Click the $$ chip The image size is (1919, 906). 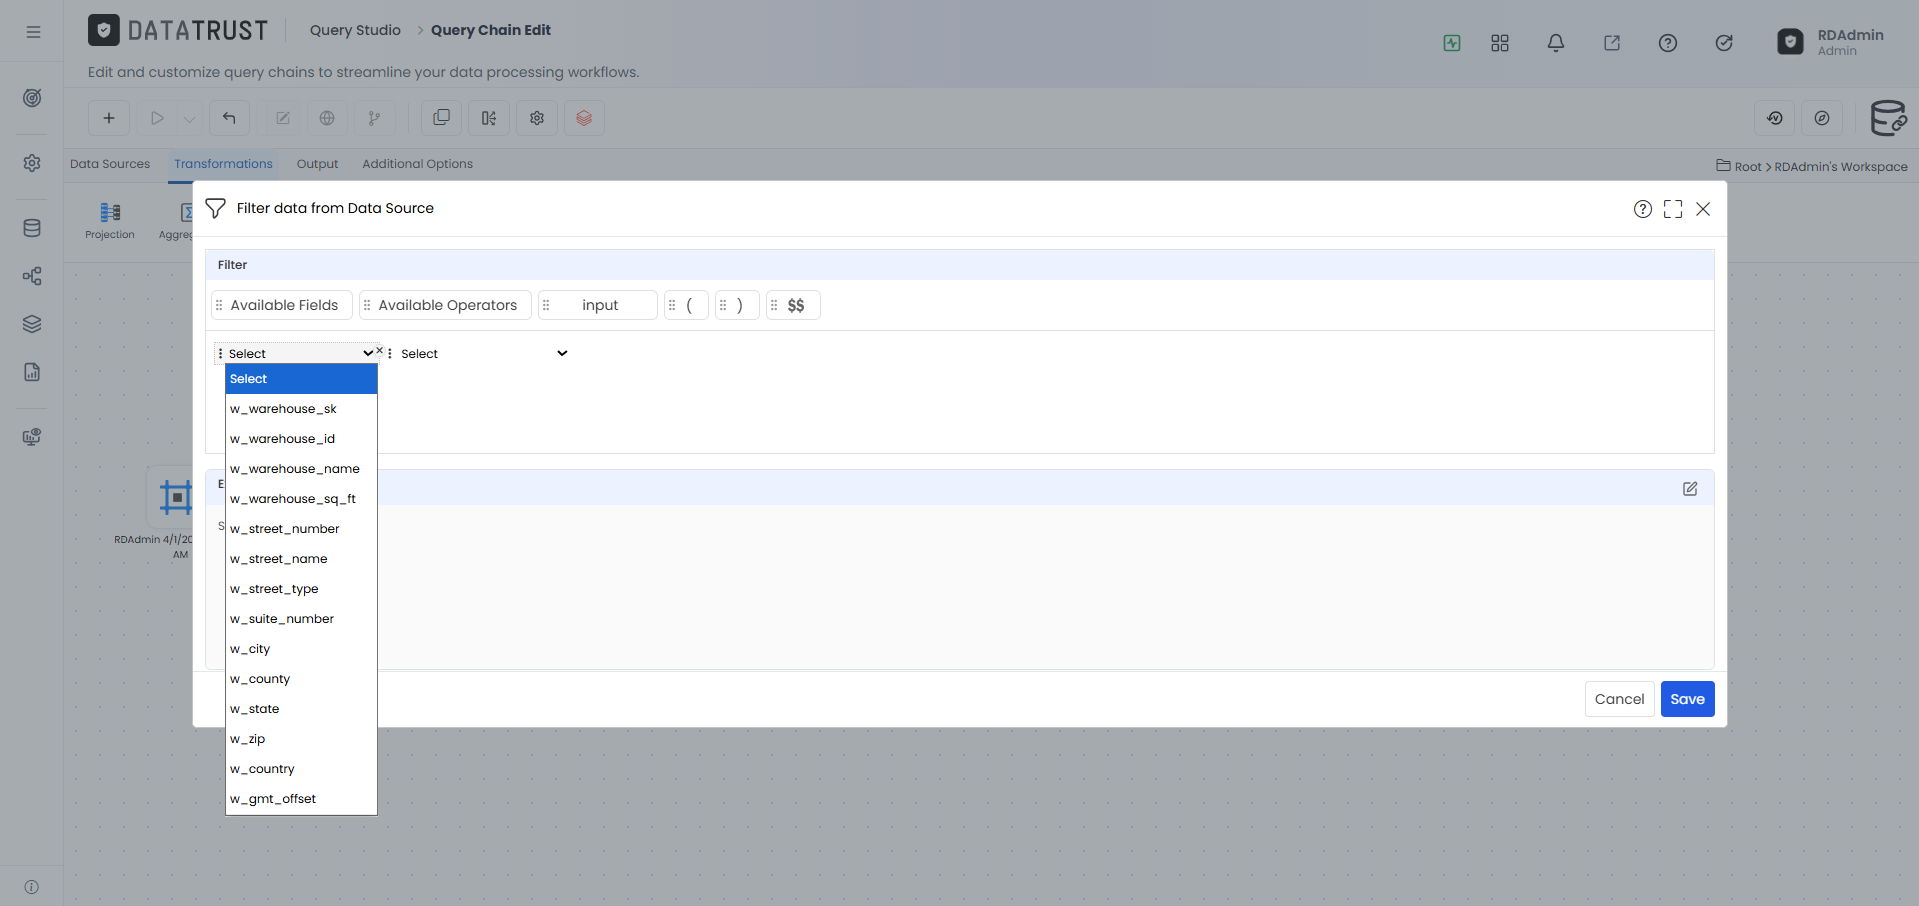point(793,305)
